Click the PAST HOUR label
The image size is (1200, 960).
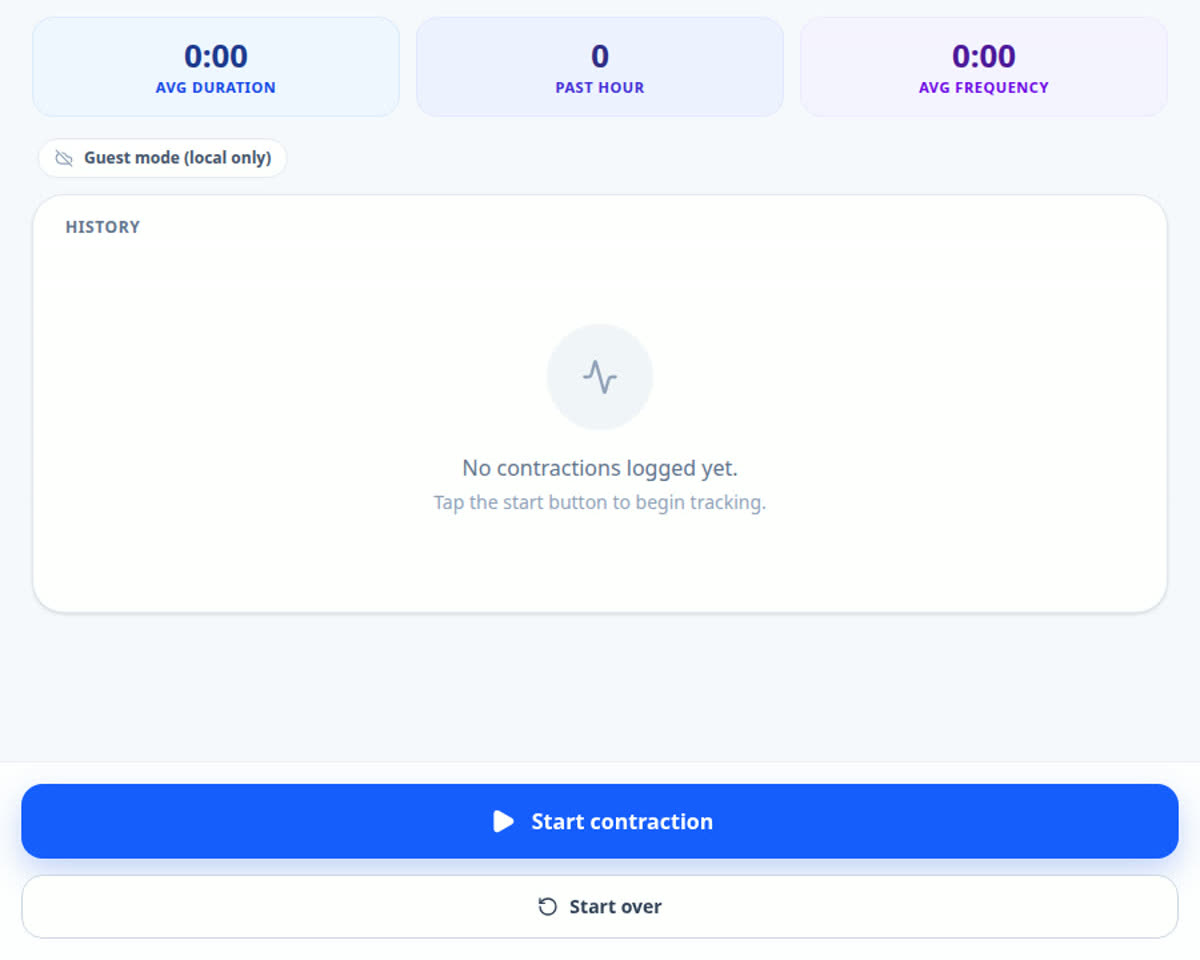pyautogui.click(x=600, y=88)
